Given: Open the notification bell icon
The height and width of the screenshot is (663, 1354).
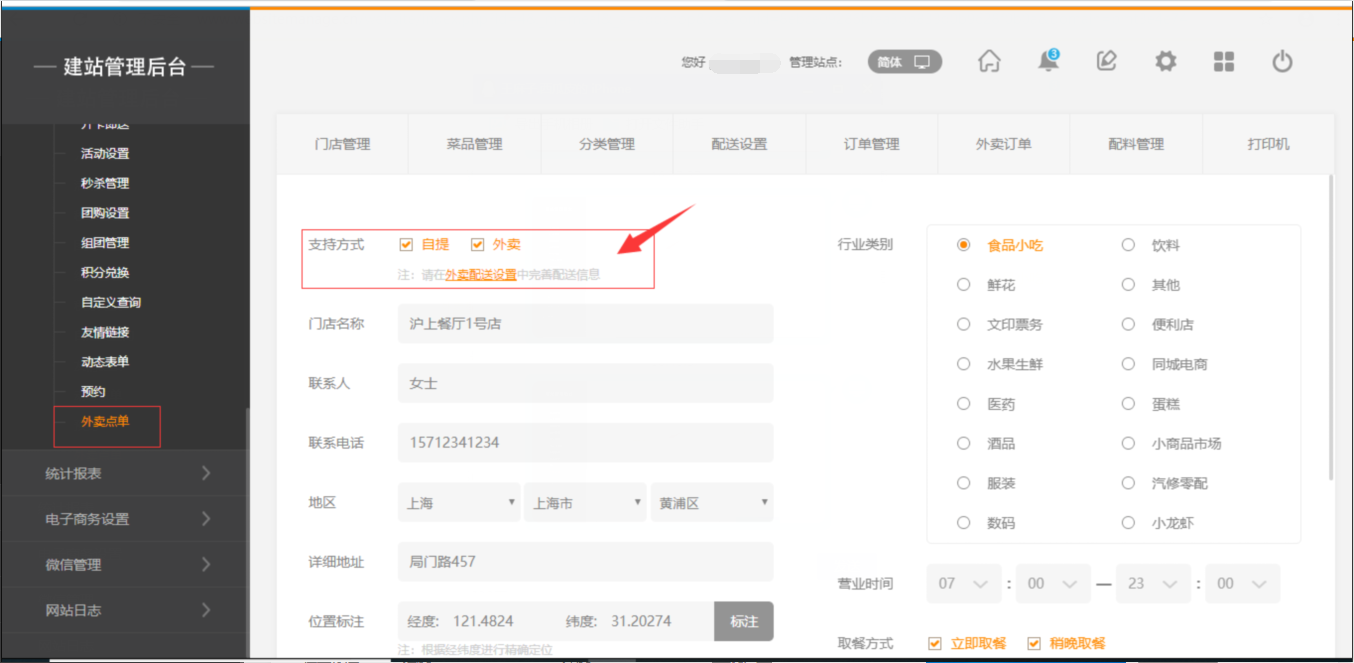Looking at the screenshot, I should pos(1047,62).
